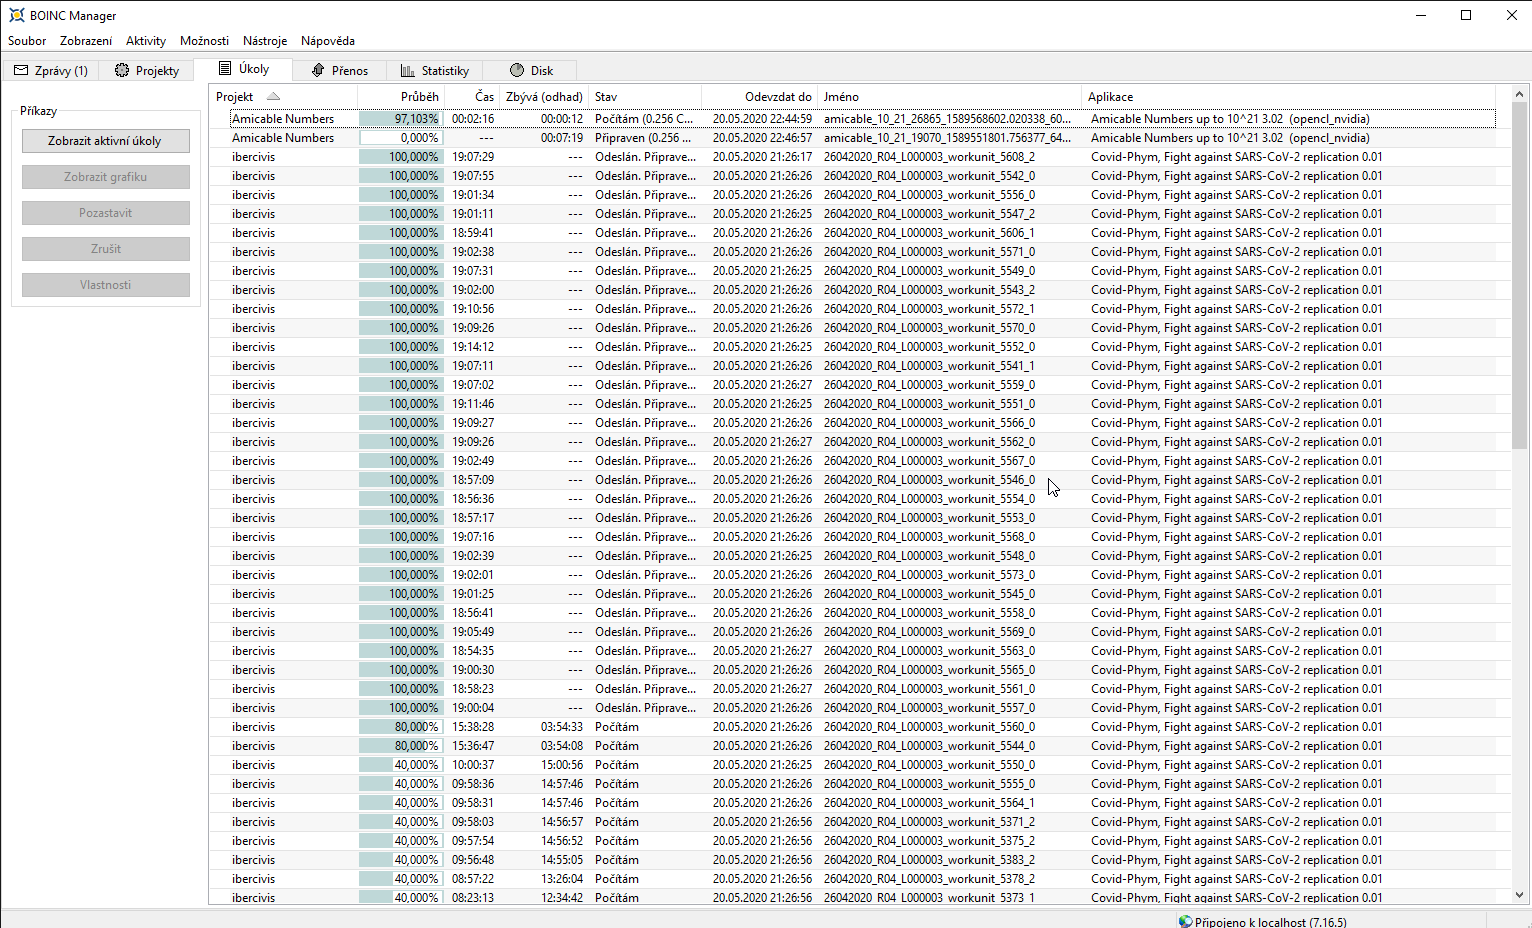This screenshot has width=1532, height=928.
Task: Sort by Zbývá (odhad) column header
Action: click(x=544, y=97)
